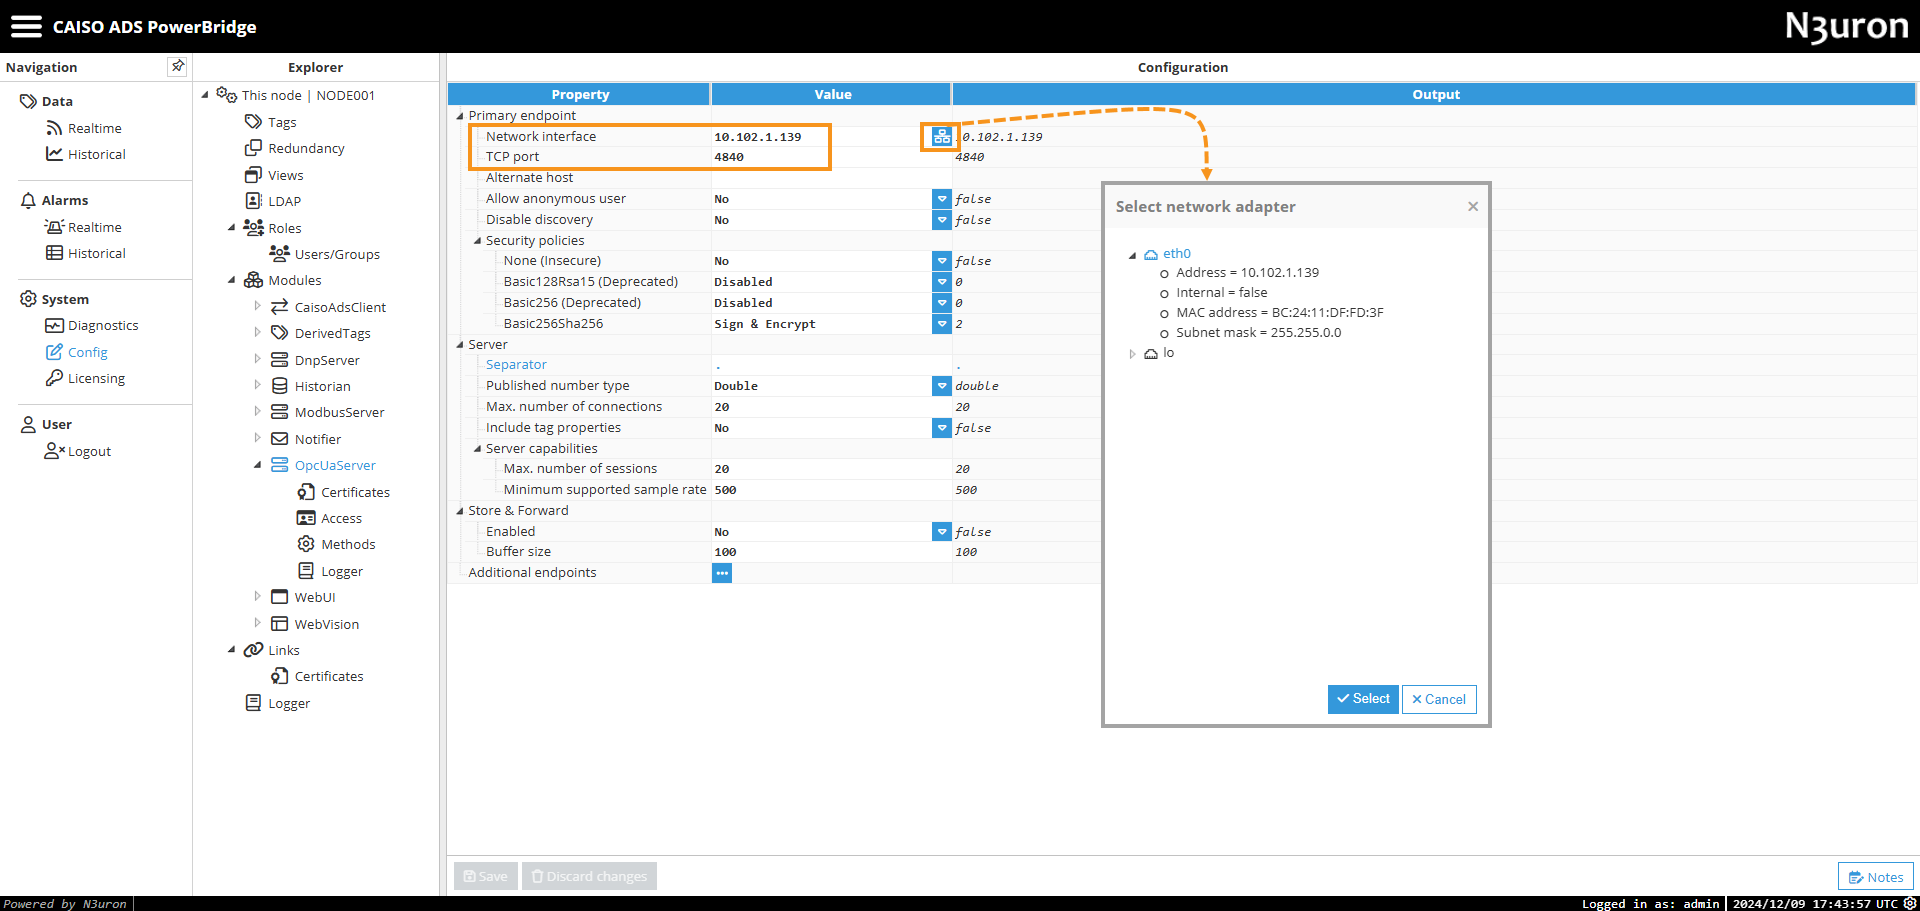Click Additional endpoints ellipsis button

tap(722, 573)
